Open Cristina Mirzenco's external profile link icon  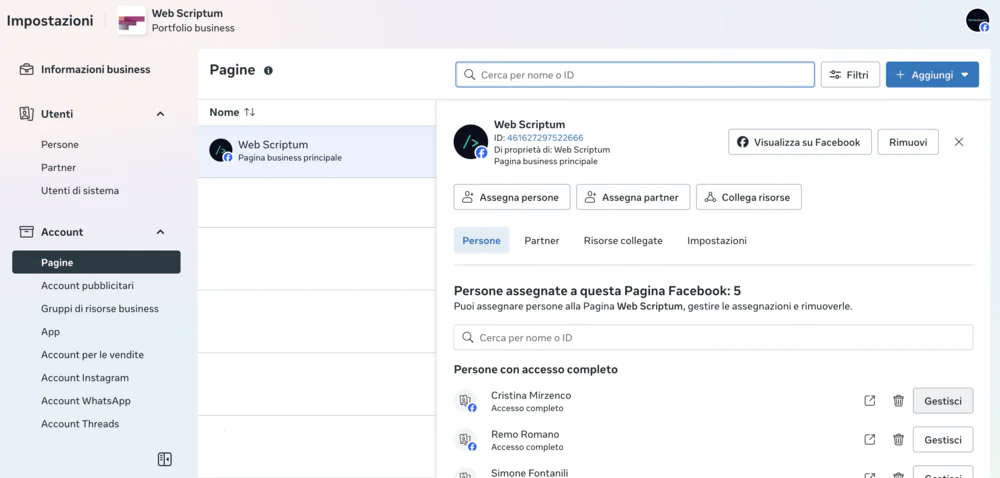point(869,401)
